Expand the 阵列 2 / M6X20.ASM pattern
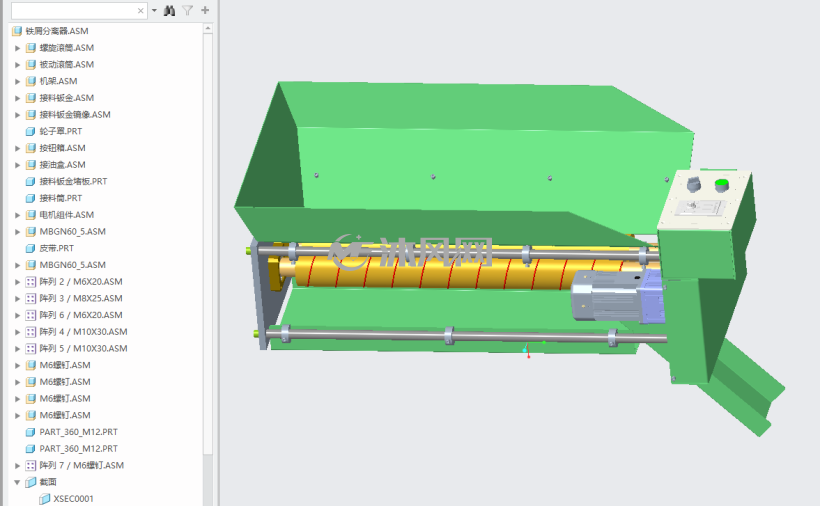820x506 pixels. [x=17, y=282]
